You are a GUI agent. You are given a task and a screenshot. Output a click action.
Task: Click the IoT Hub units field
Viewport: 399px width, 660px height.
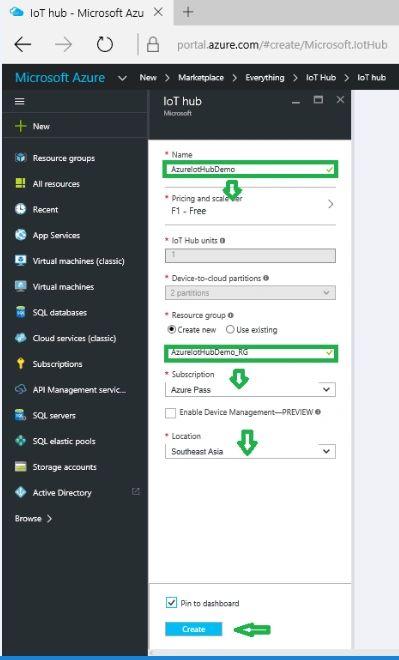point(250,255)
